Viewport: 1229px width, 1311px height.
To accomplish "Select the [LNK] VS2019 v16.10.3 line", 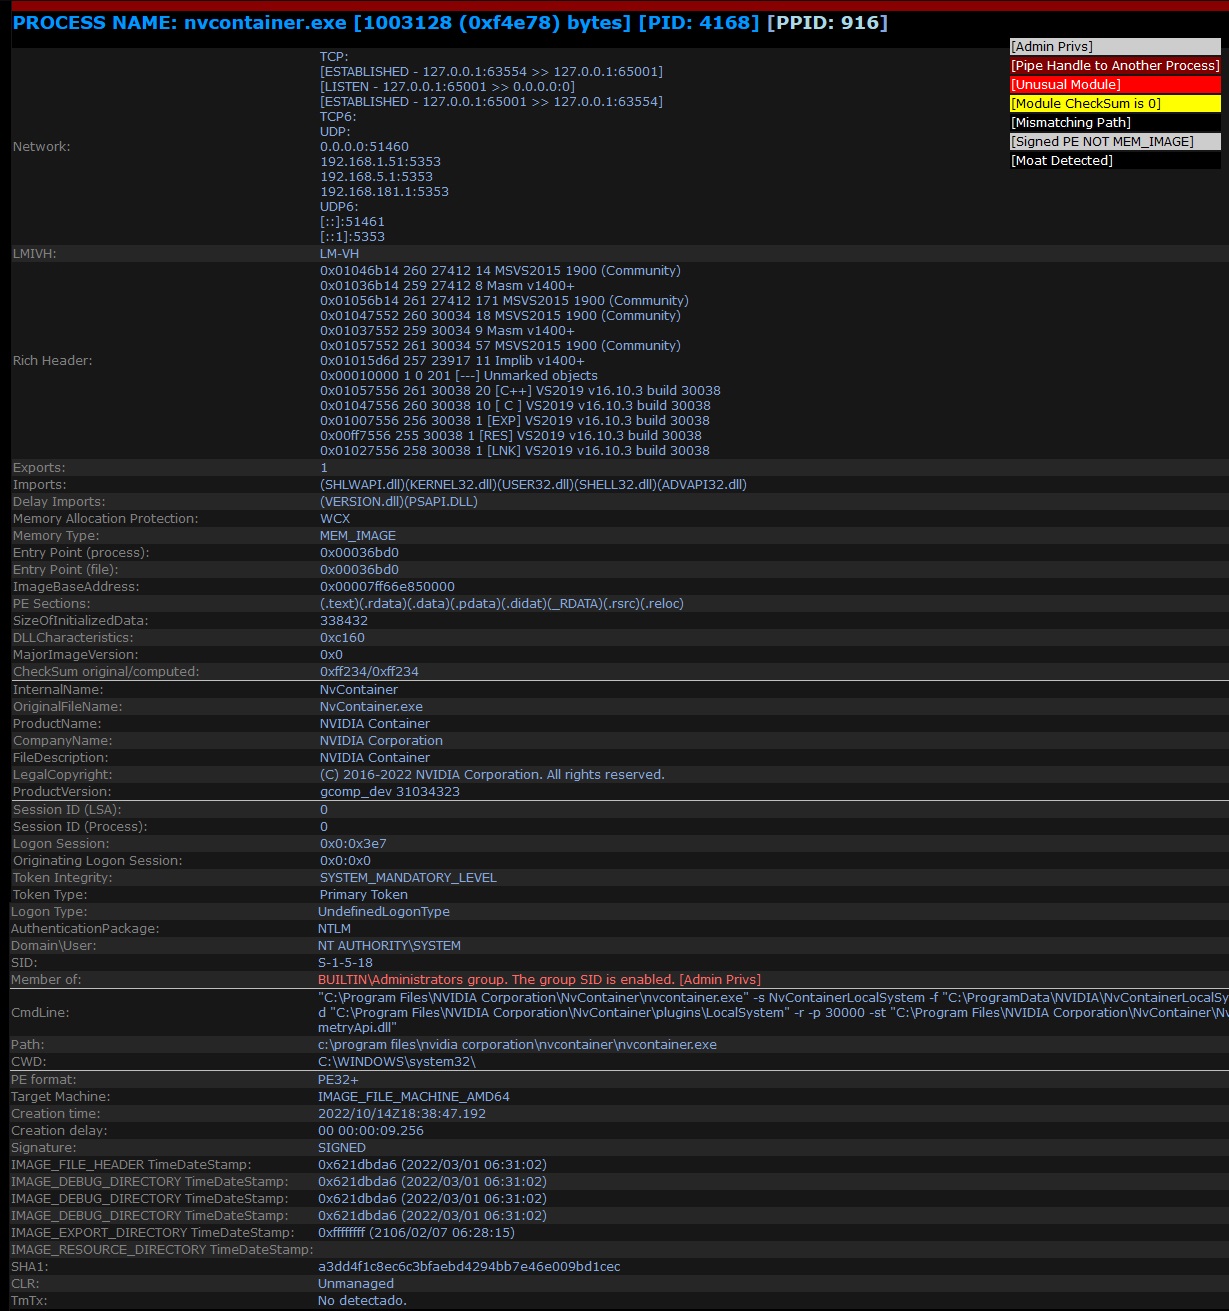I will coord(515,451).
